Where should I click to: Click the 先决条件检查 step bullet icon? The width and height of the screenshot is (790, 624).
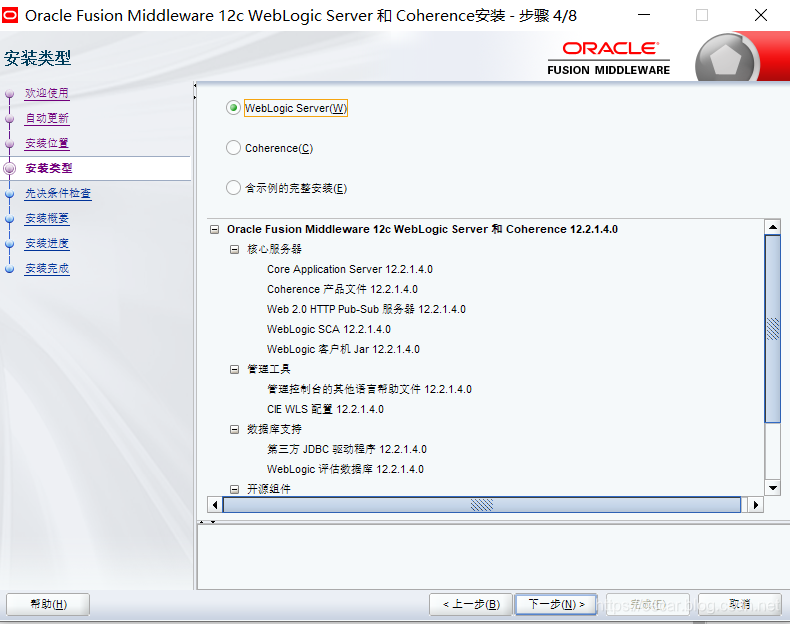coord(10,194)
